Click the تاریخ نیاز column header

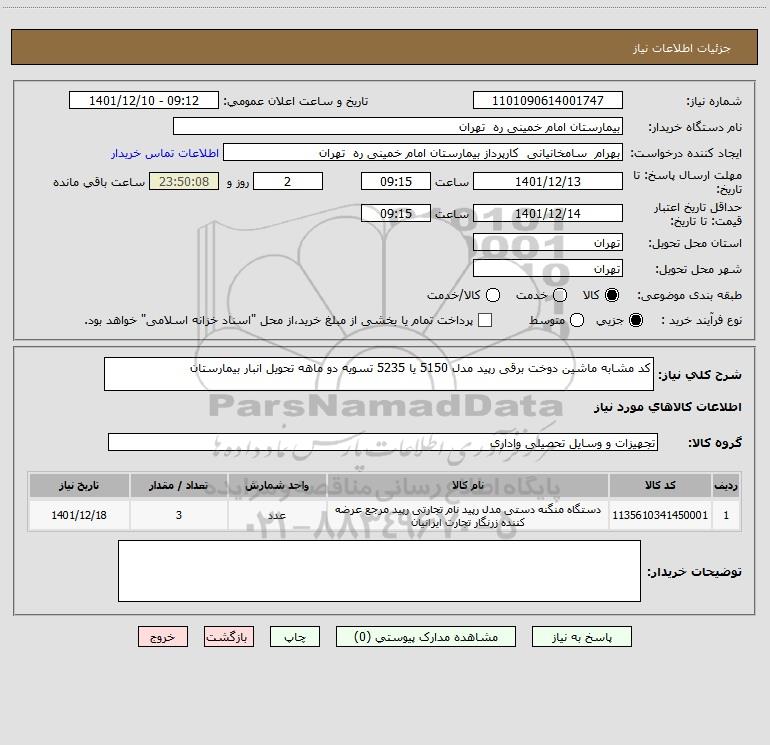click(79, 486)
